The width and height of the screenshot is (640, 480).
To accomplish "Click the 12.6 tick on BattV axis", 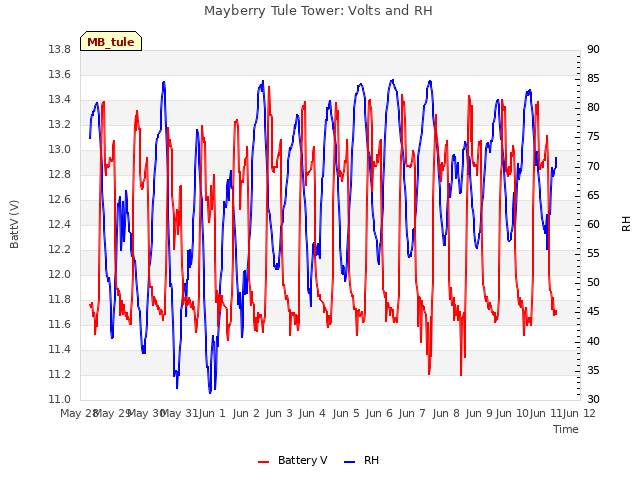I will point(60,200).
